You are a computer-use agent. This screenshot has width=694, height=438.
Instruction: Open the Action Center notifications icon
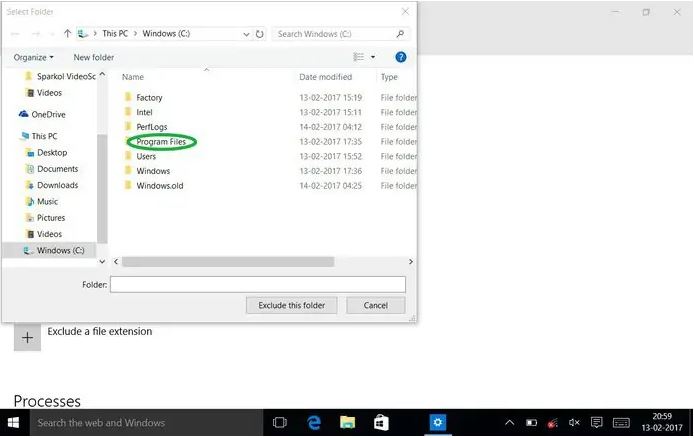coord(597,423)
